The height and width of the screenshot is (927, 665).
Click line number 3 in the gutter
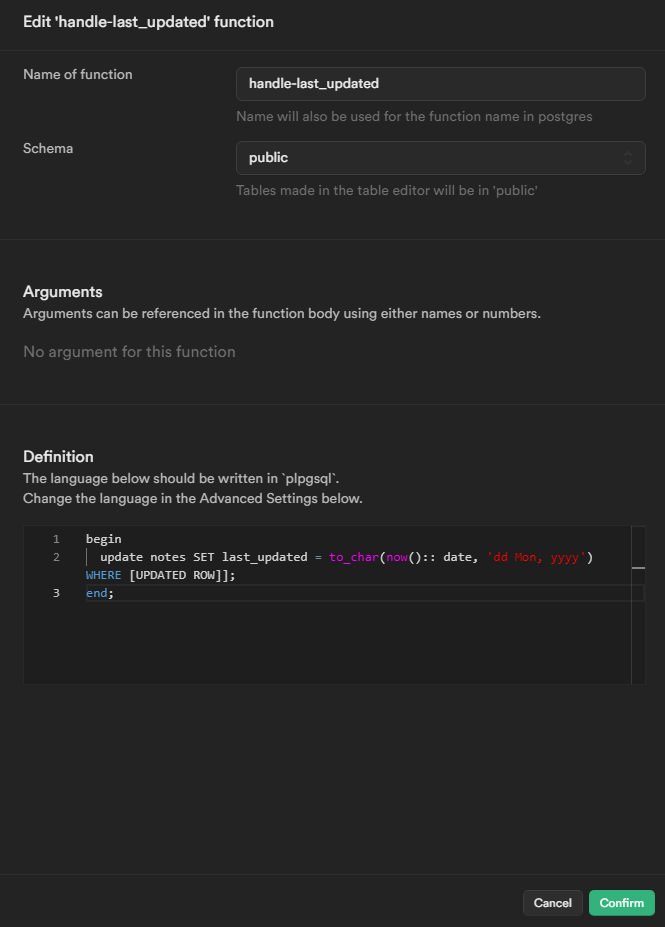[x=57, y=593]
